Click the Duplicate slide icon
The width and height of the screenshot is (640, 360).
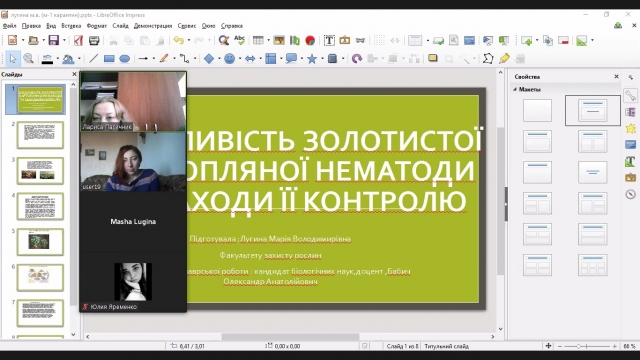coord(548,40)
